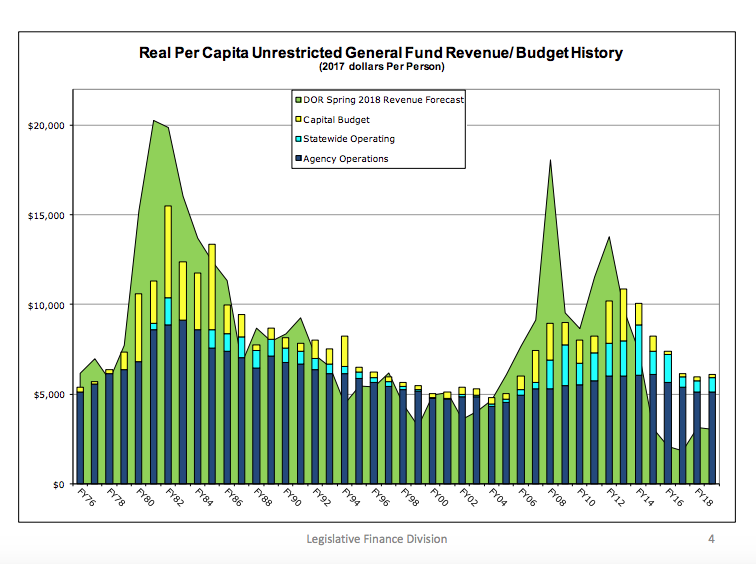Click the navy Agency Operations legend swatch
This screenshot has width=756, height=564.
(298, 158)
